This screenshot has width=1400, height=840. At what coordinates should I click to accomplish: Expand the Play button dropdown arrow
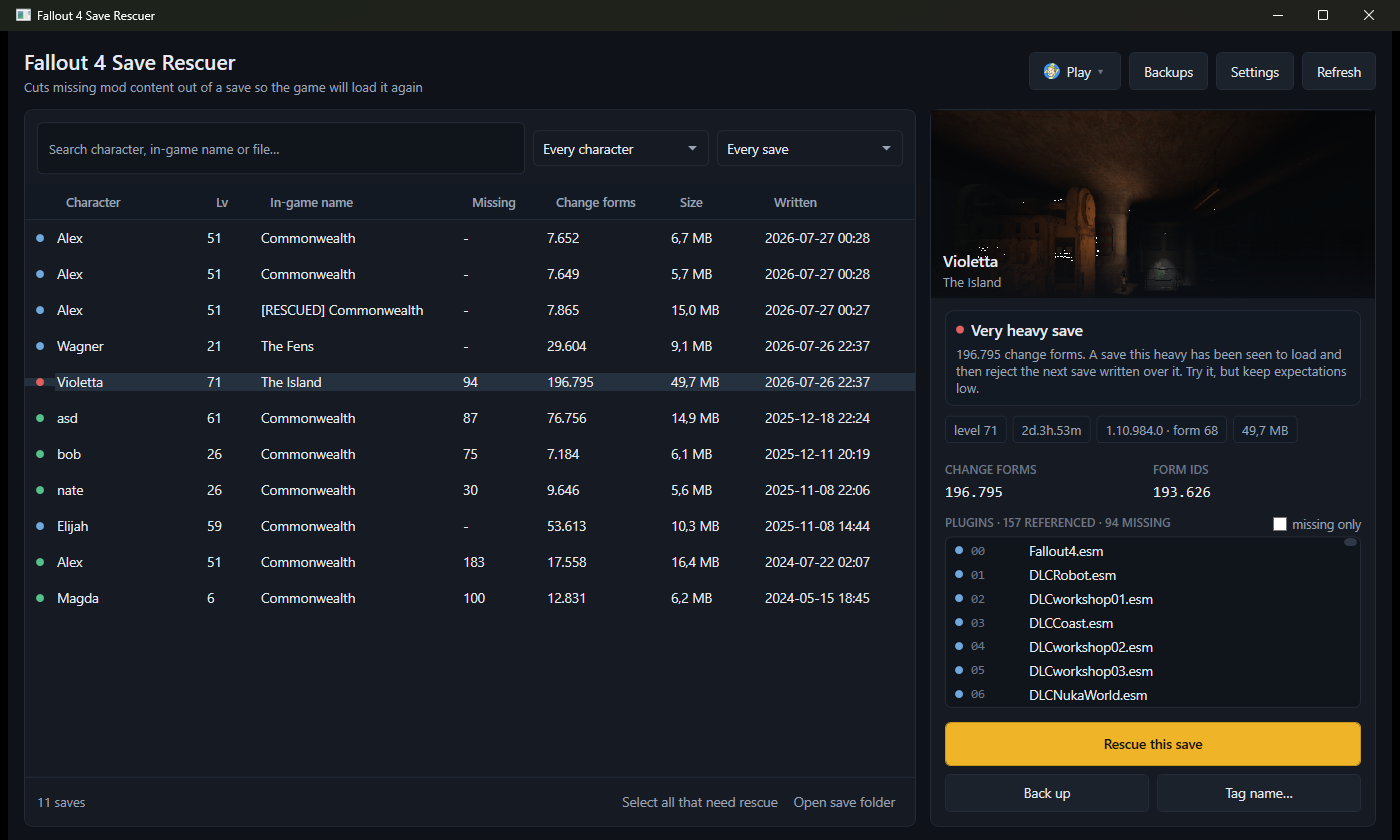point(1101,72)
